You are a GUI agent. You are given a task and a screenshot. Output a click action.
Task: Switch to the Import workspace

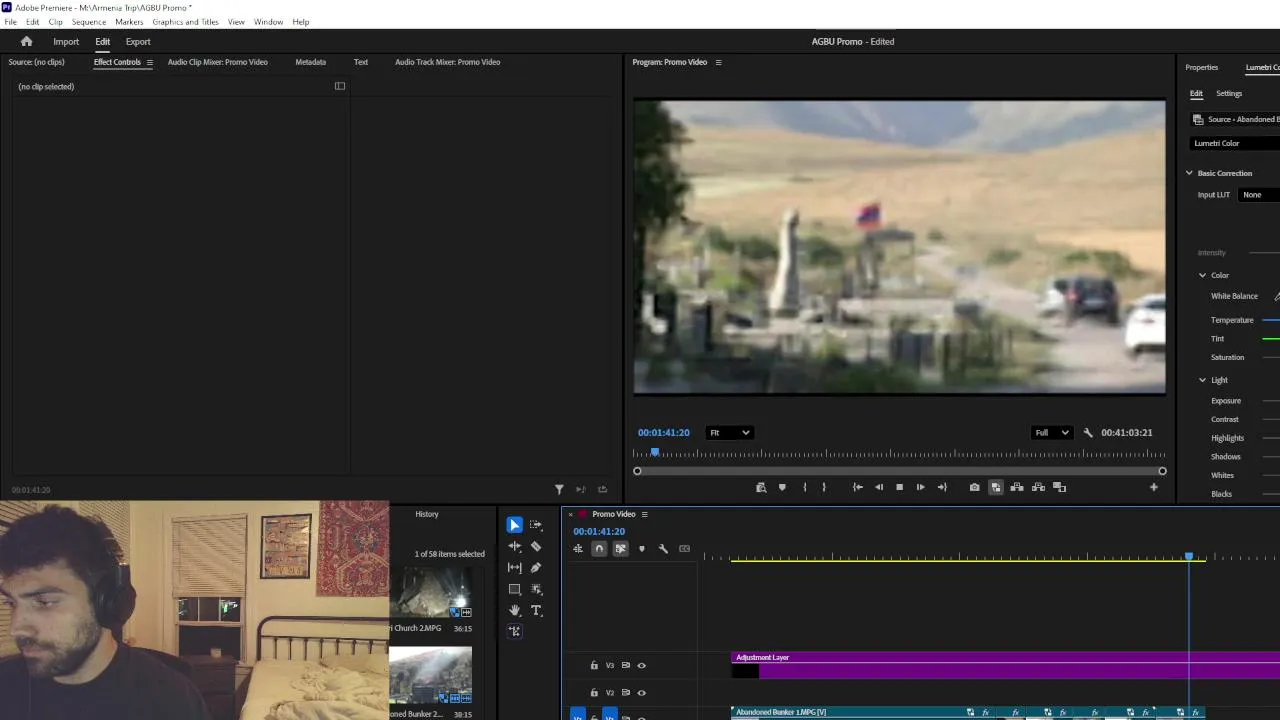point(66,41)
